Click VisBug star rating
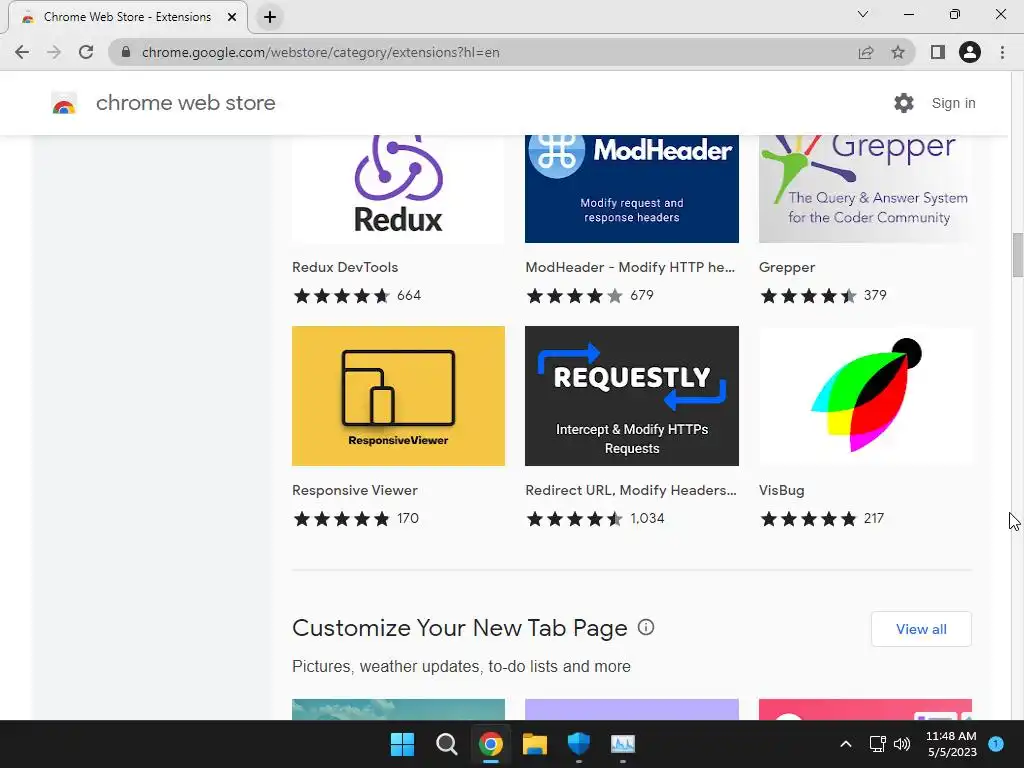 [x=808, y=519]
